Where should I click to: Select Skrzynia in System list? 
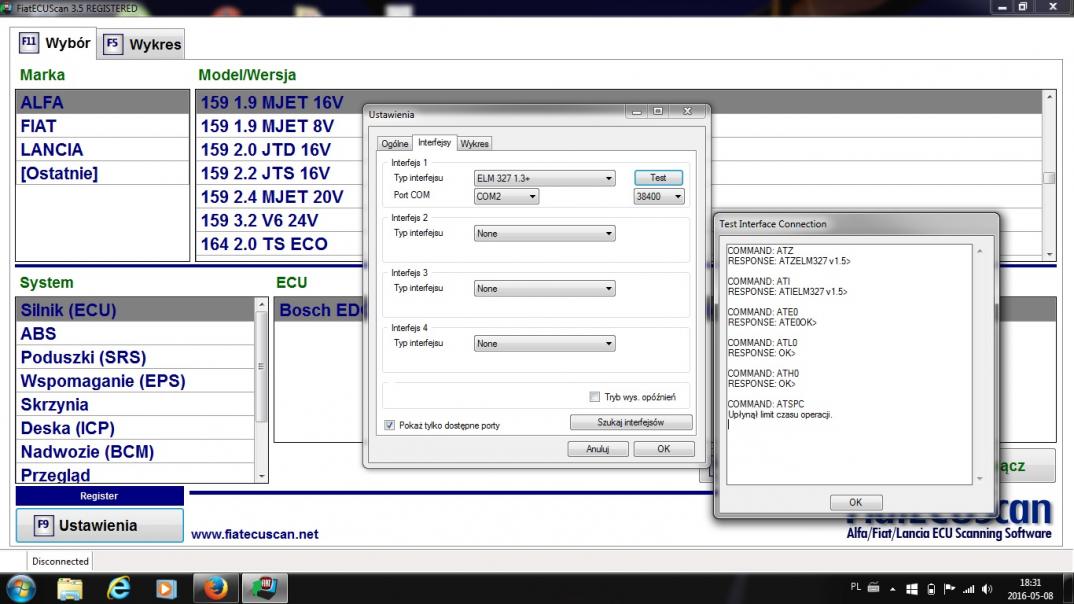point(136,404)
